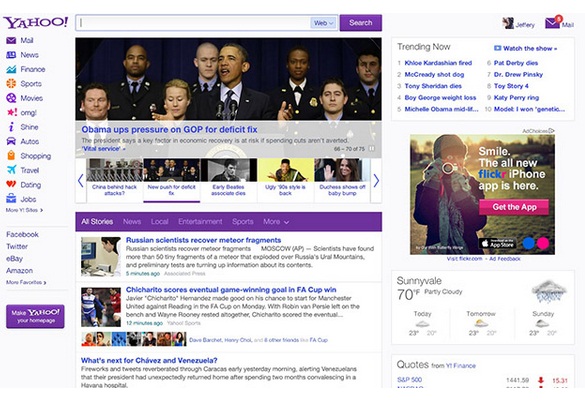Open the Shopping bag icon
Image resolution: width=585 pixels, height=410 pixels.
pos(11,156)
